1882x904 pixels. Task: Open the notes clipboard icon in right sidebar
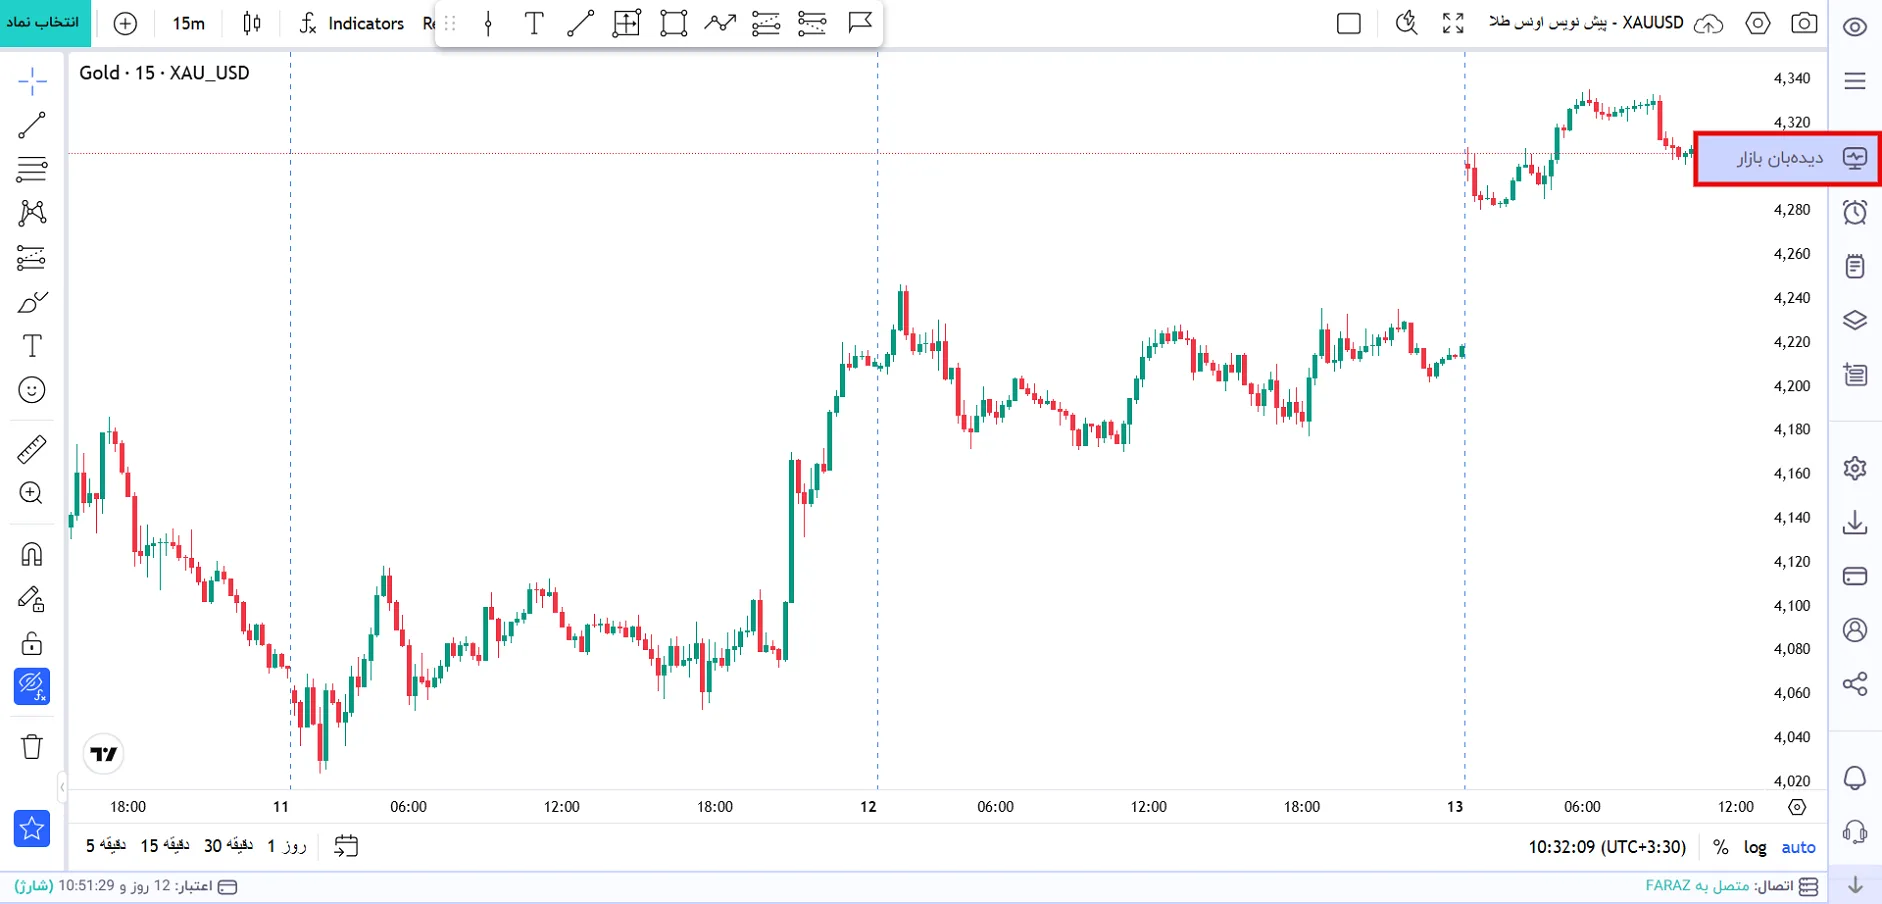pyautogui.click(x=1855, y=266)
